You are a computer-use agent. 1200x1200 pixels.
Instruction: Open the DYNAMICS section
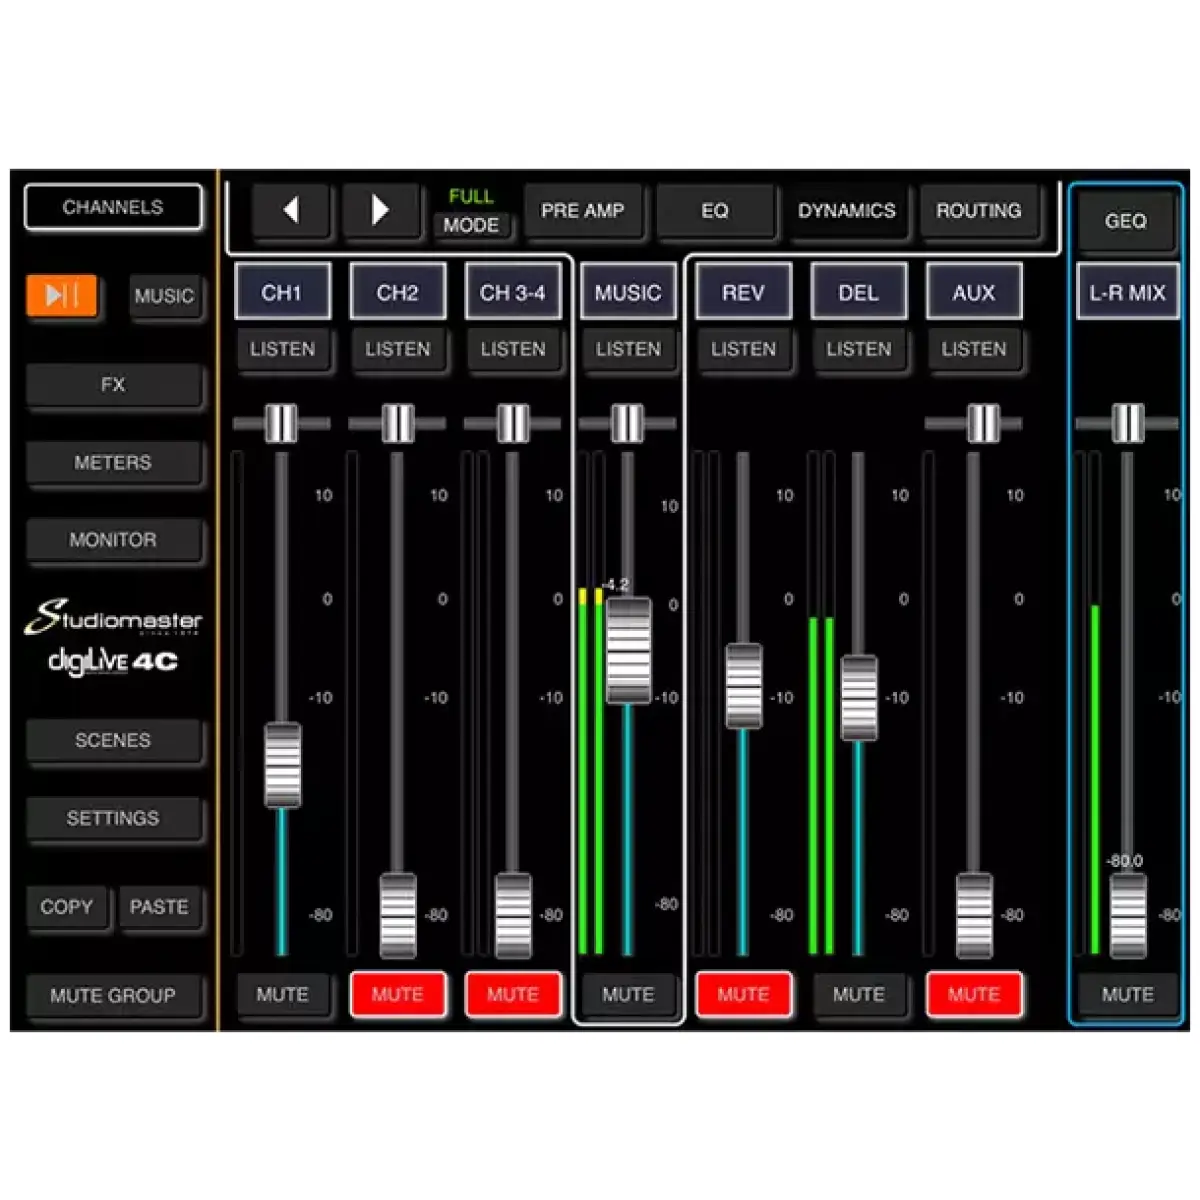point(848,211)
